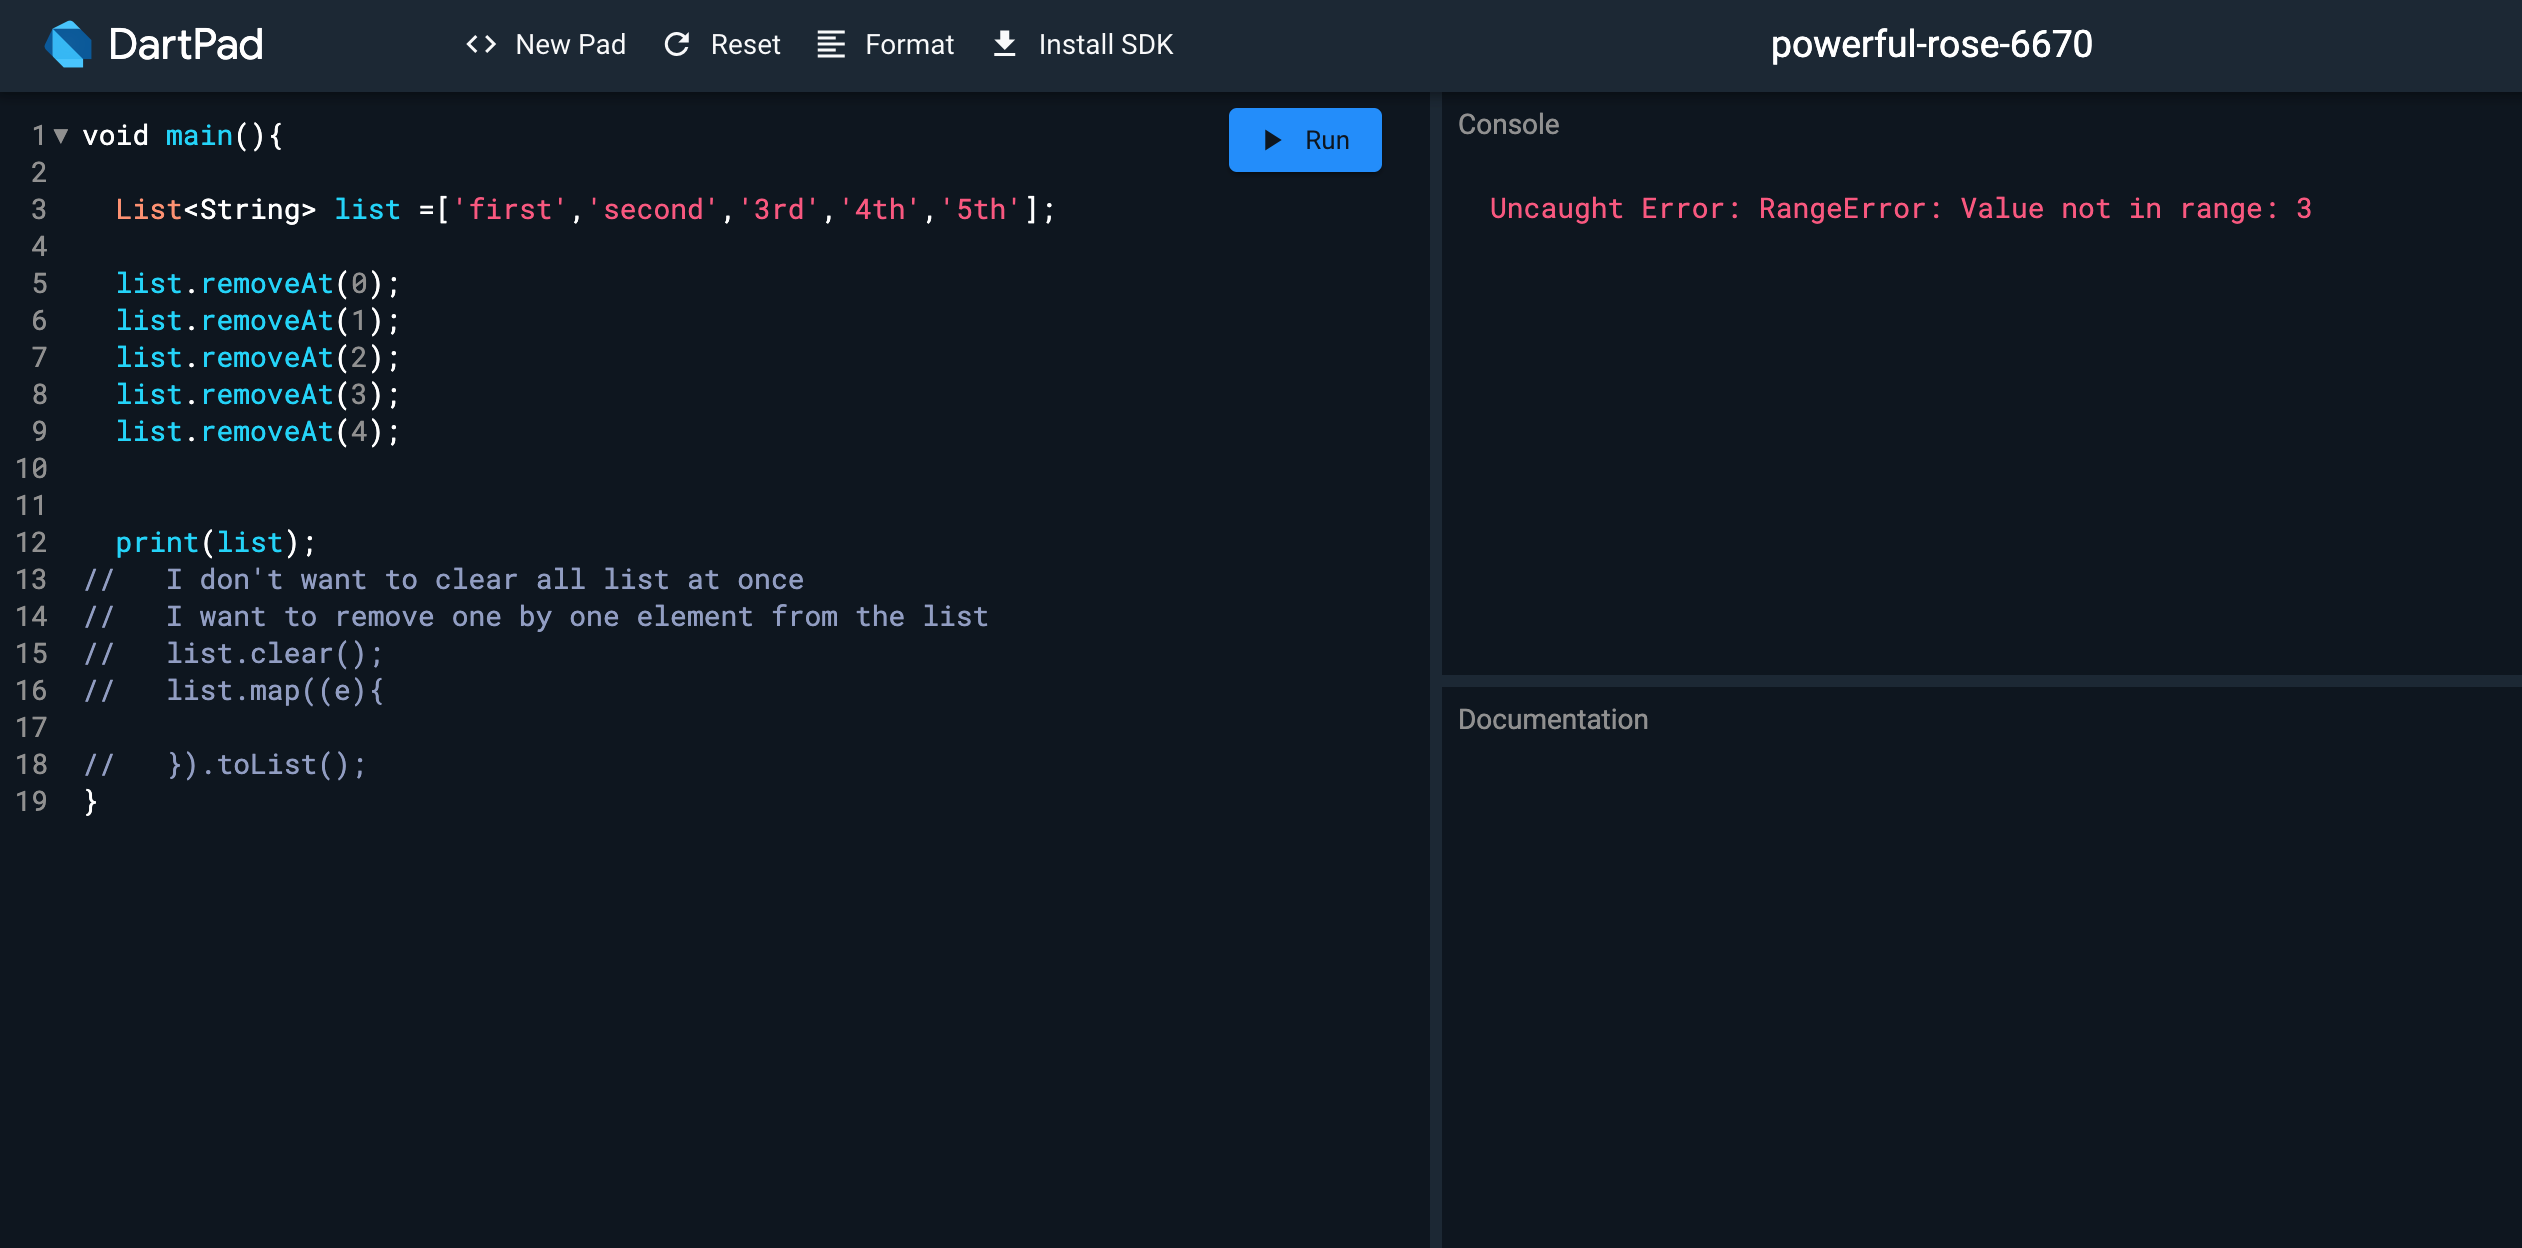The height and width of the screenshot is (1248, 2522).
Task: Click comment about clearing all list at once
Action: (444, 580)
